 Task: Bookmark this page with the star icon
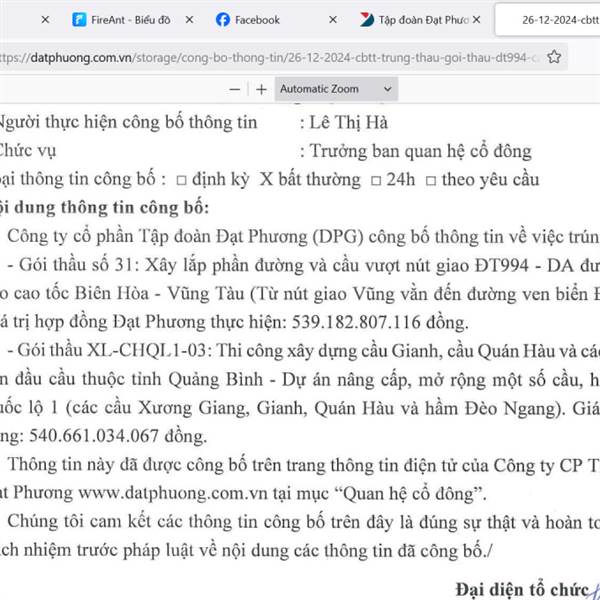pyautogui.click(x=554, y=57)
